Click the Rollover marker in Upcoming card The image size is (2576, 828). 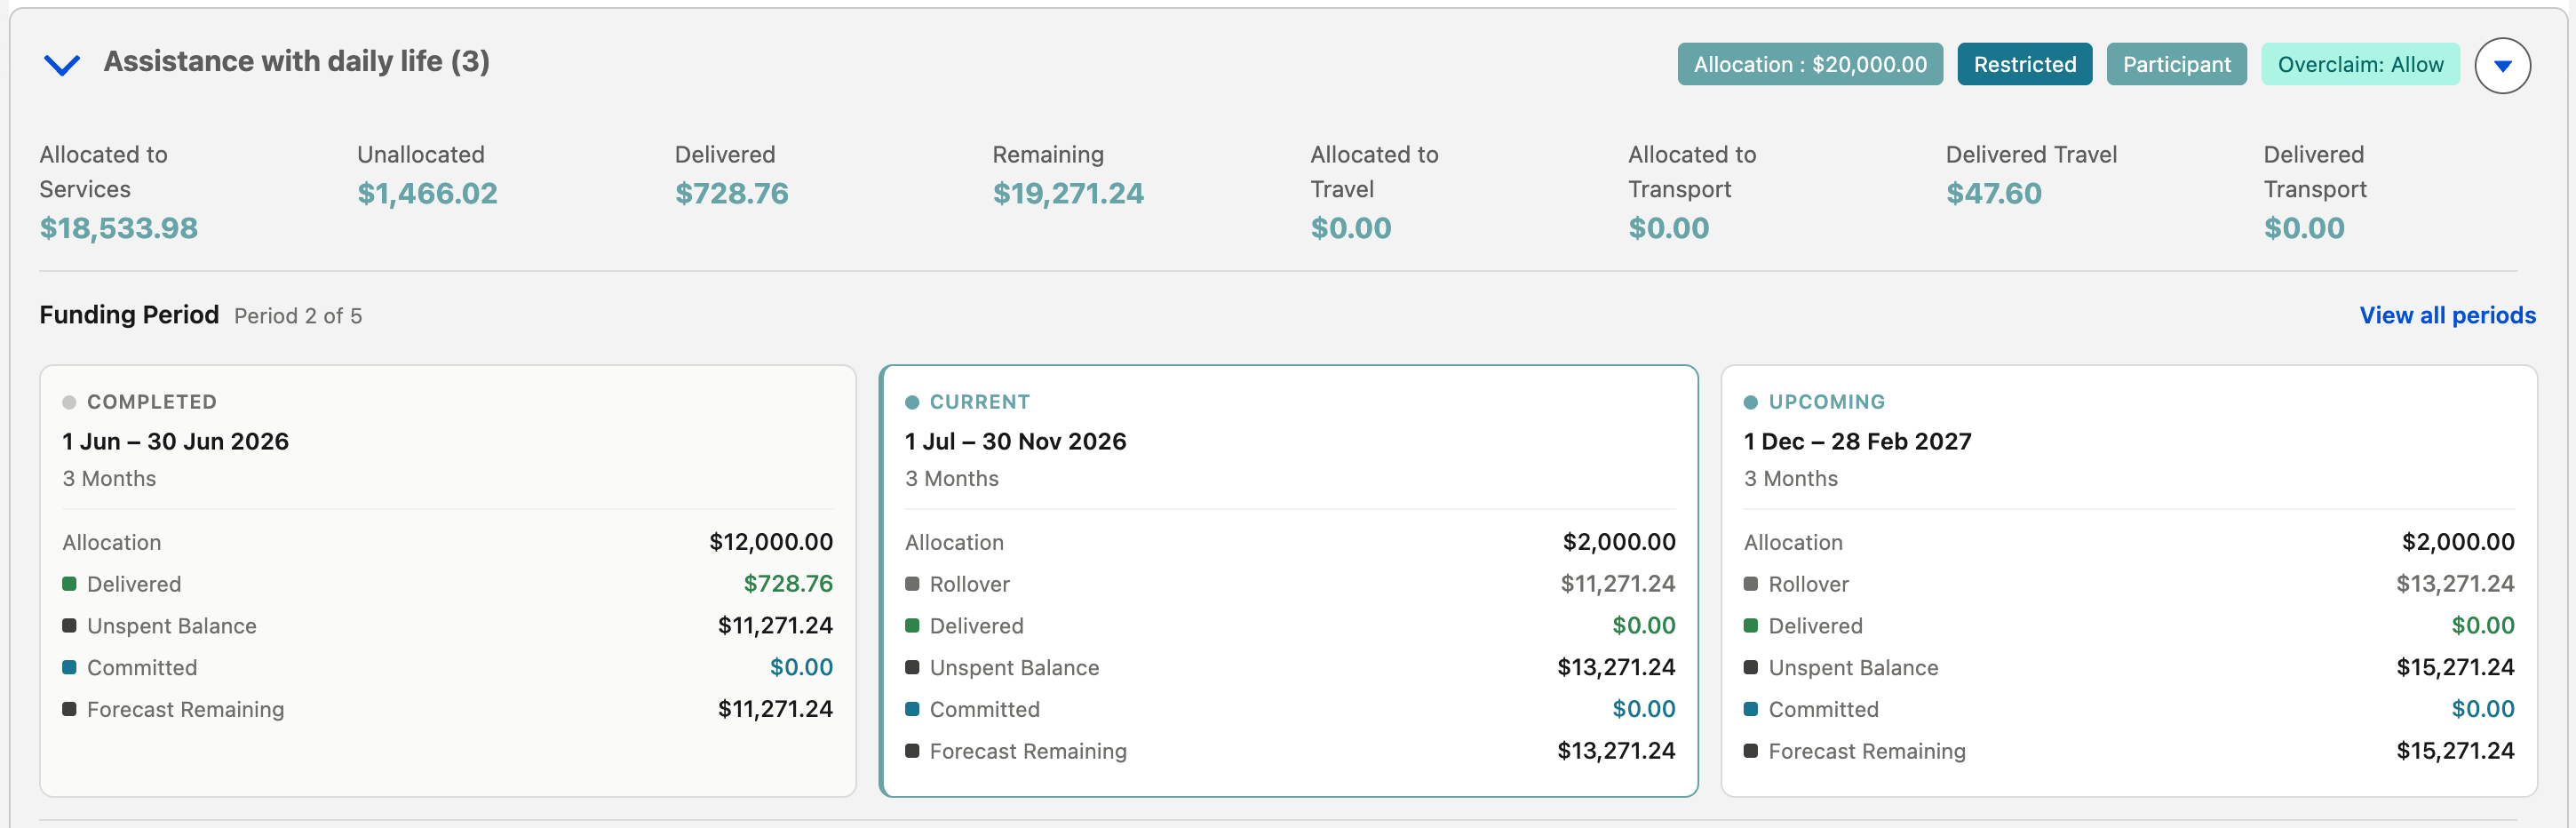(1751, 584)
